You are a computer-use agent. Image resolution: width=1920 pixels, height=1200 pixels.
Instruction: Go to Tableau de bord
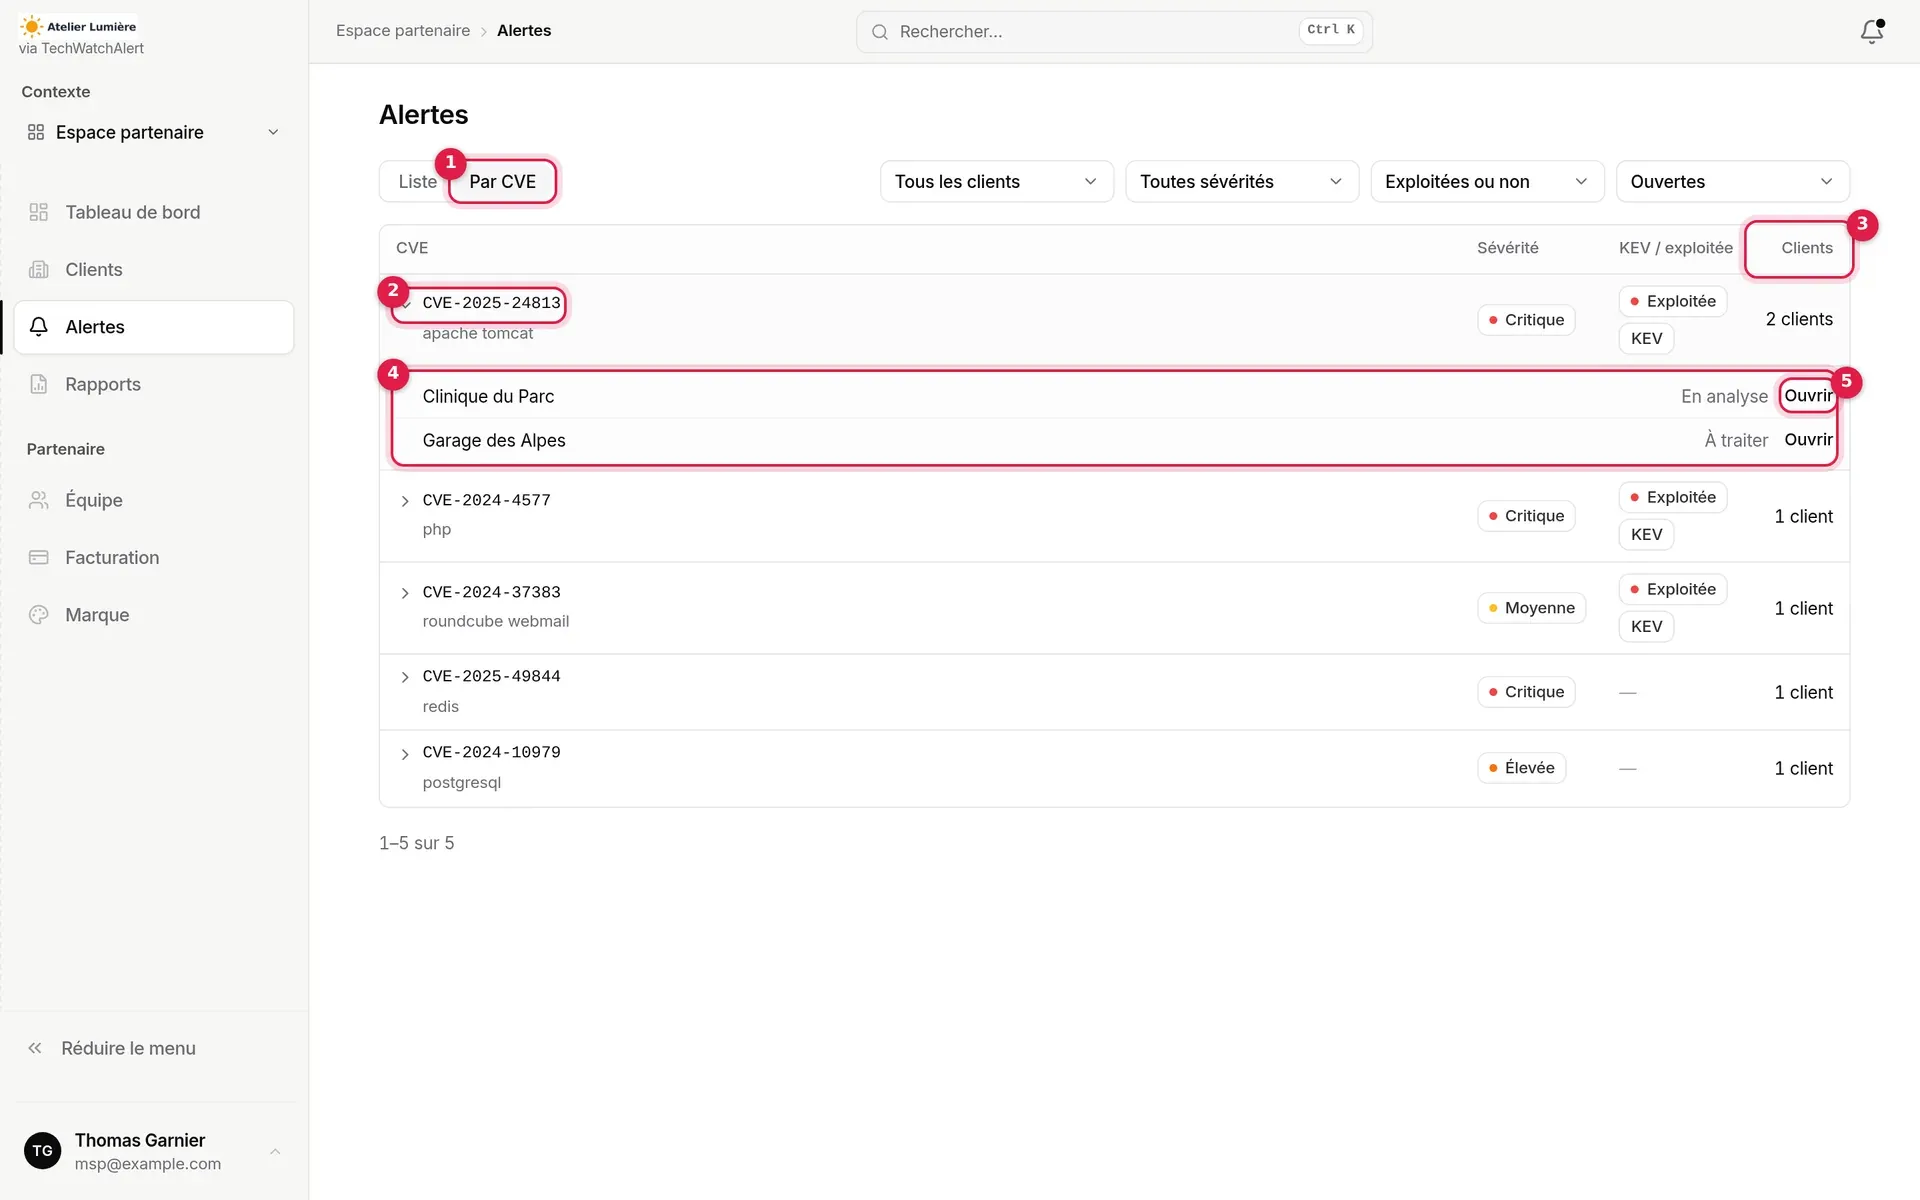pyautogui.click(x=154, y=212)
